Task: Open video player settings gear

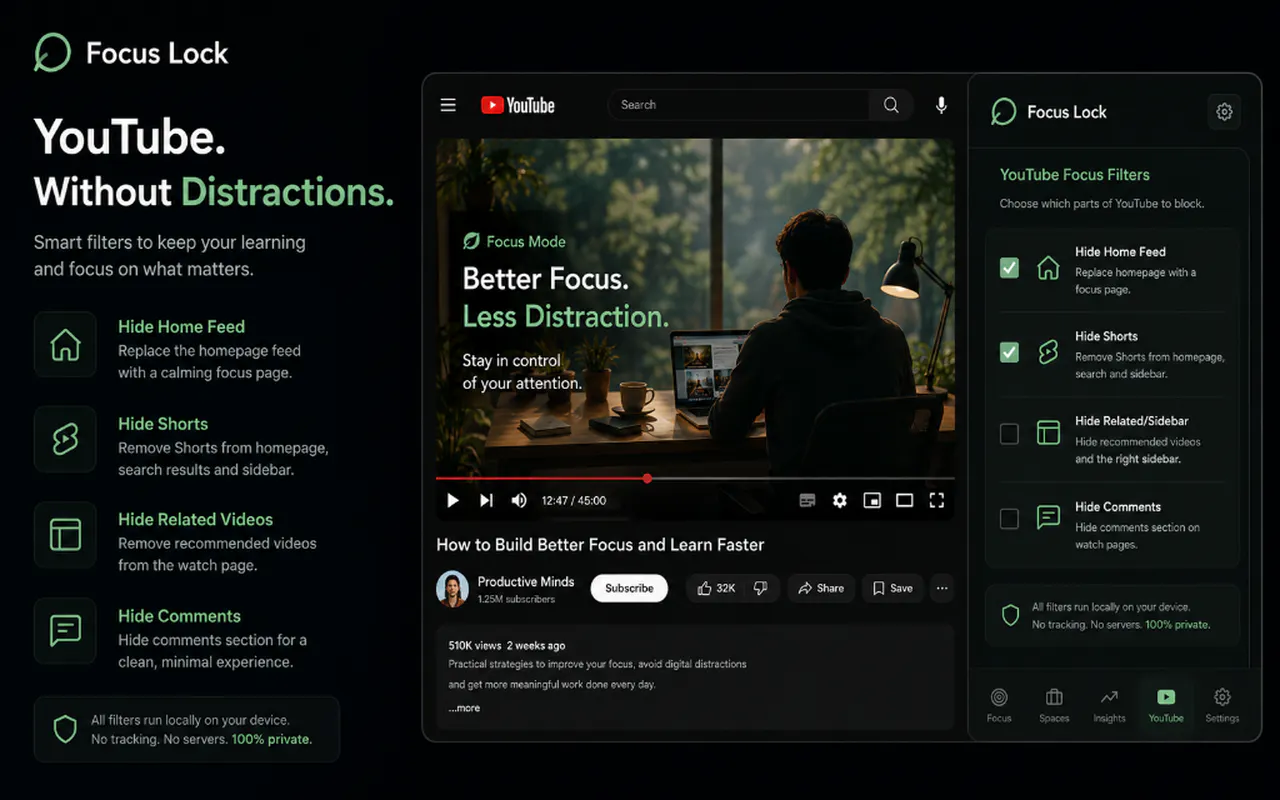Action: (x=840, y=500)
